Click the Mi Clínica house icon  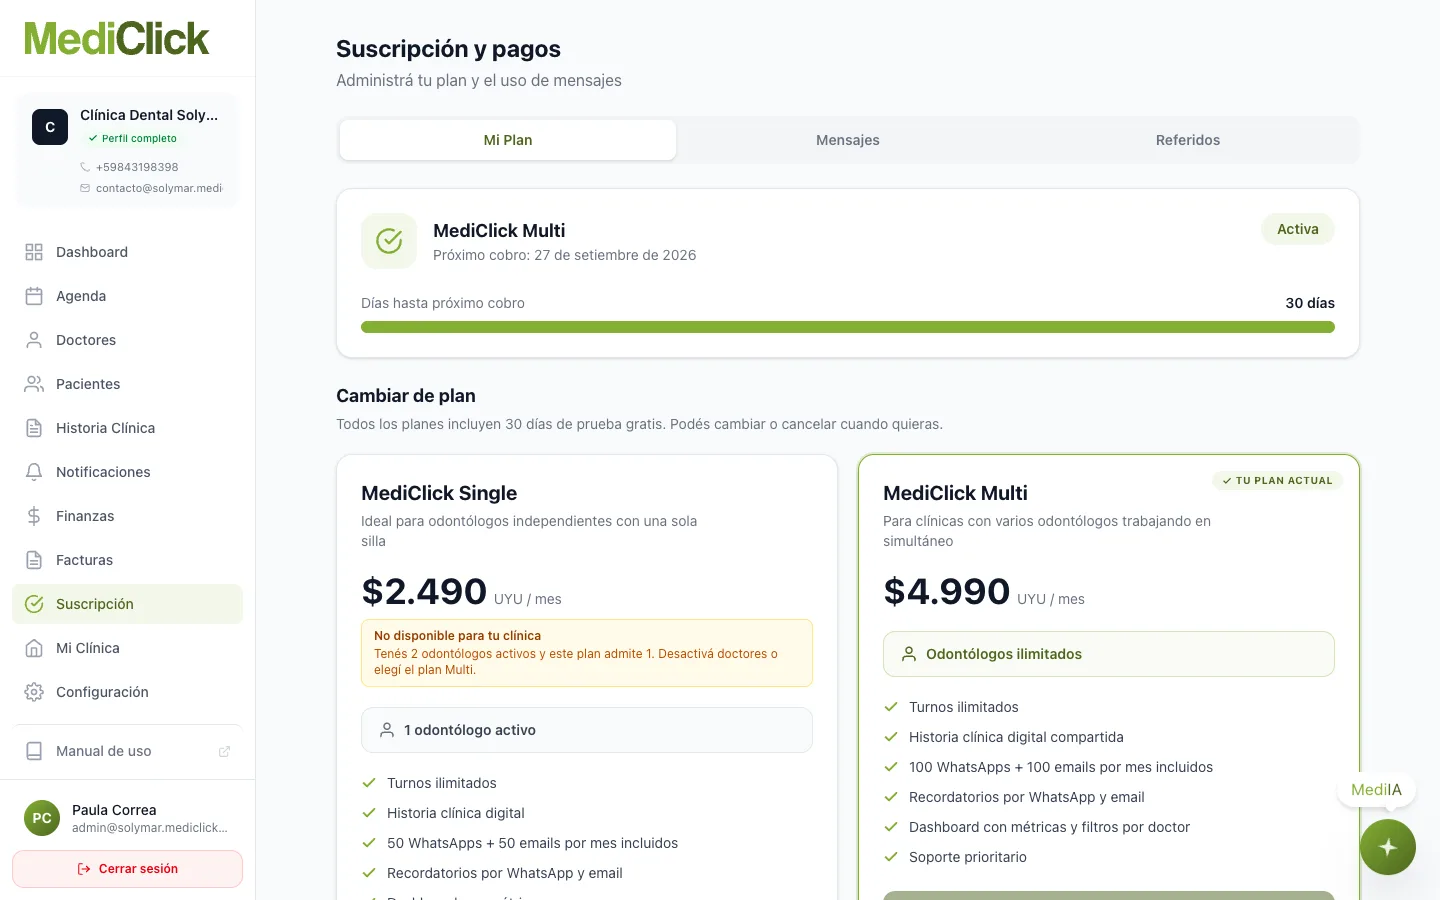34,648
